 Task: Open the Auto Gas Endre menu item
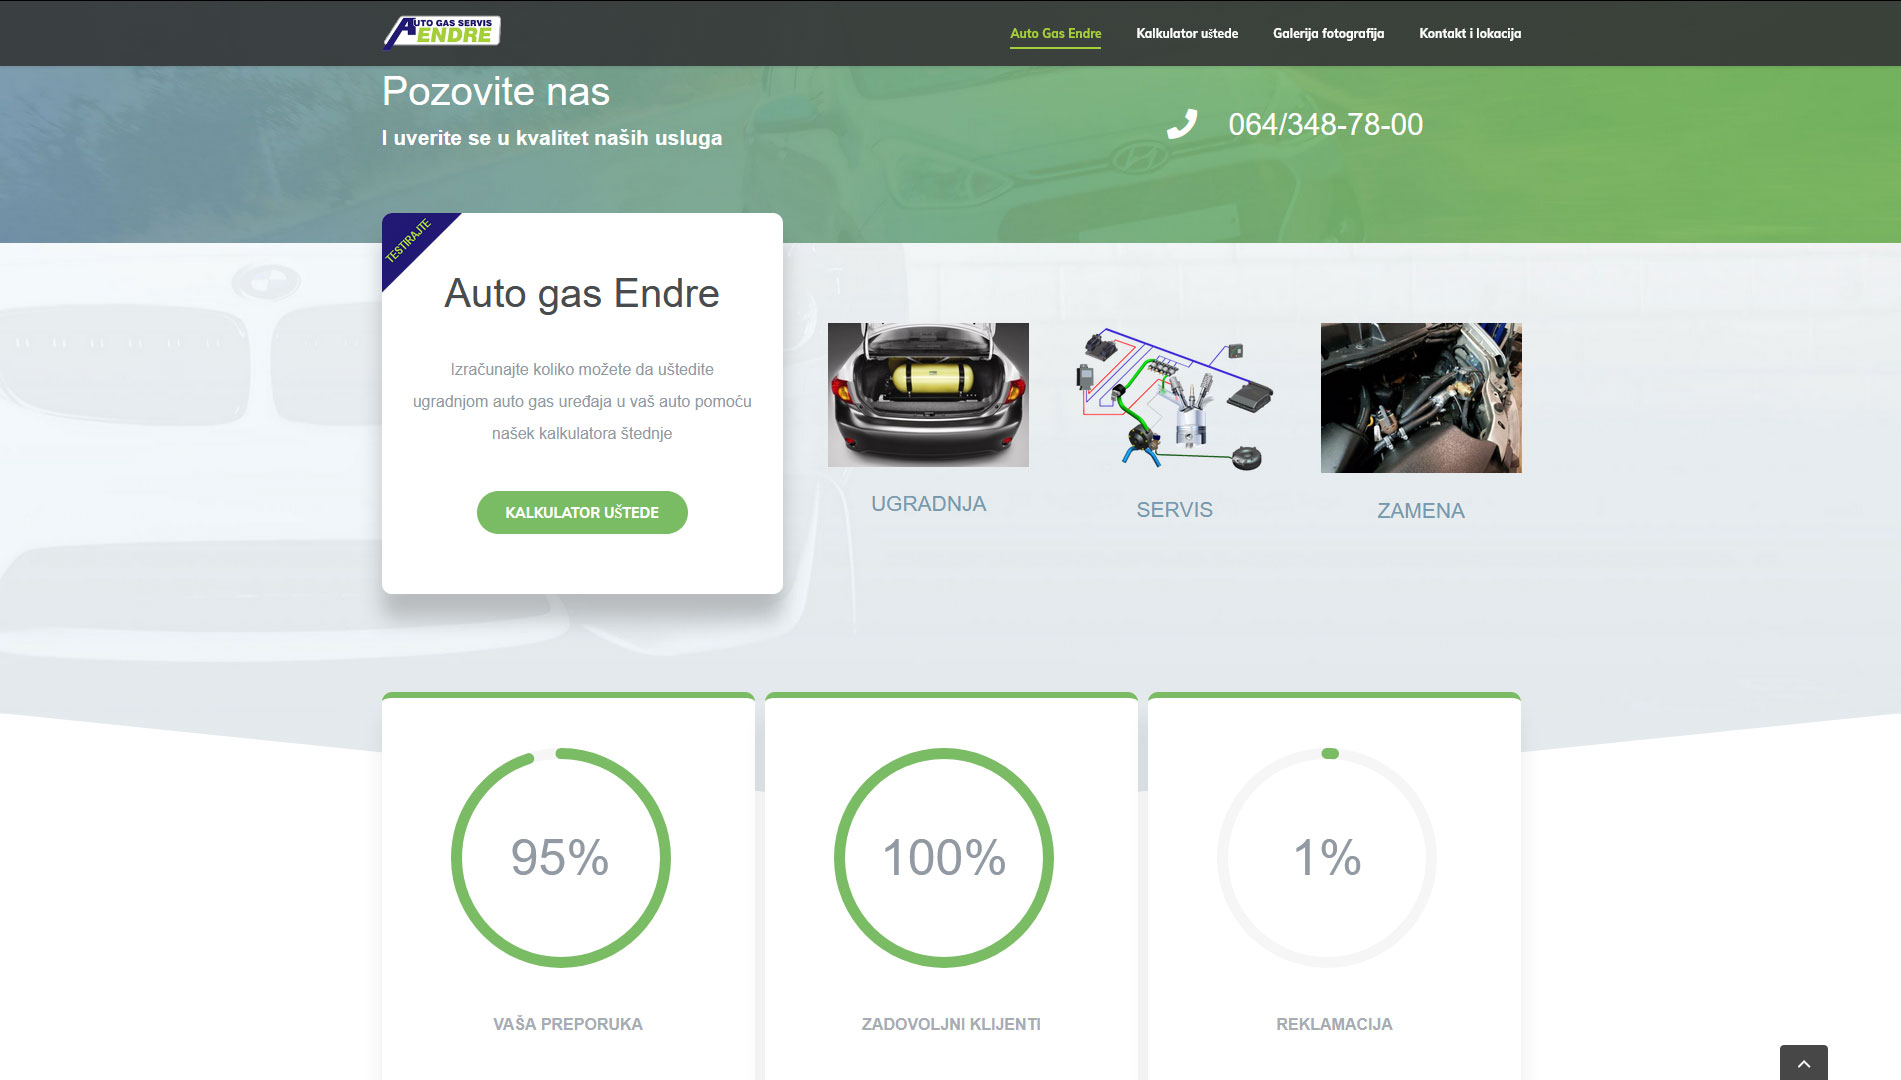pyautogui.click(x=1055, y=33)
